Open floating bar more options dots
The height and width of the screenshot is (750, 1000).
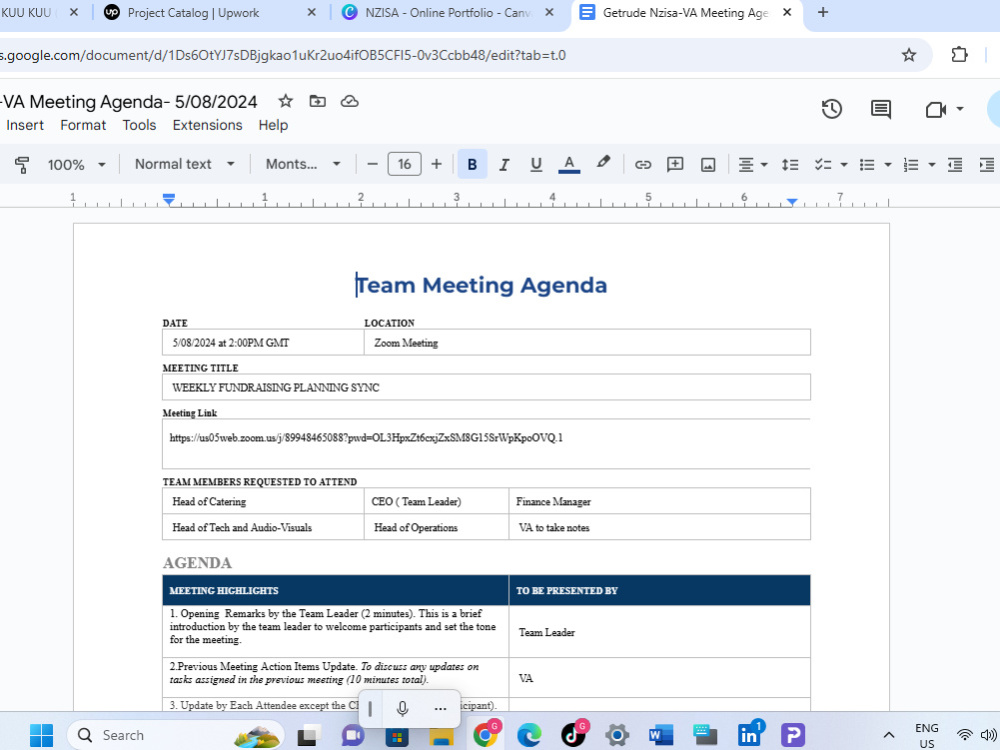(440, 709)
